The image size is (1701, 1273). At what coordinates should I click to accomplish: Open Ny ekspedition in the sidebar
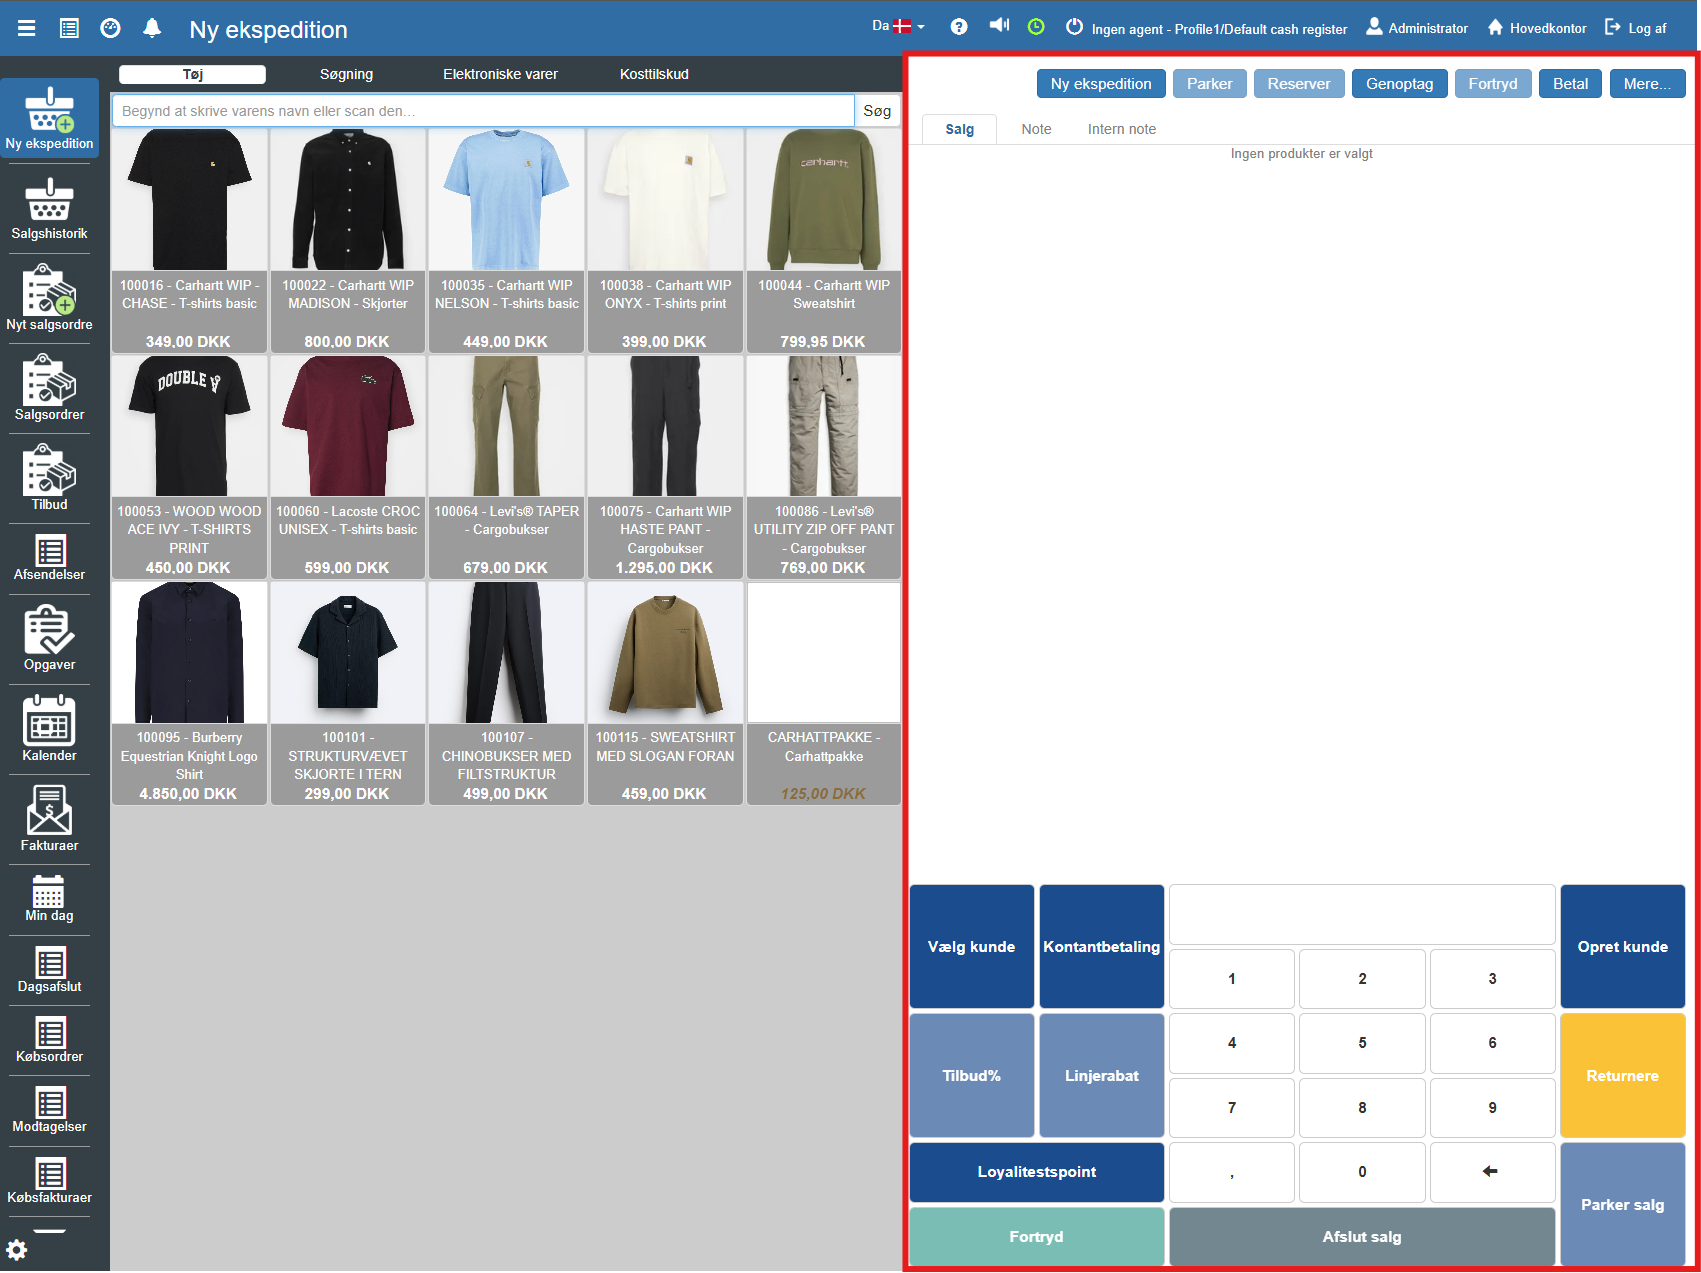(50, 118)
